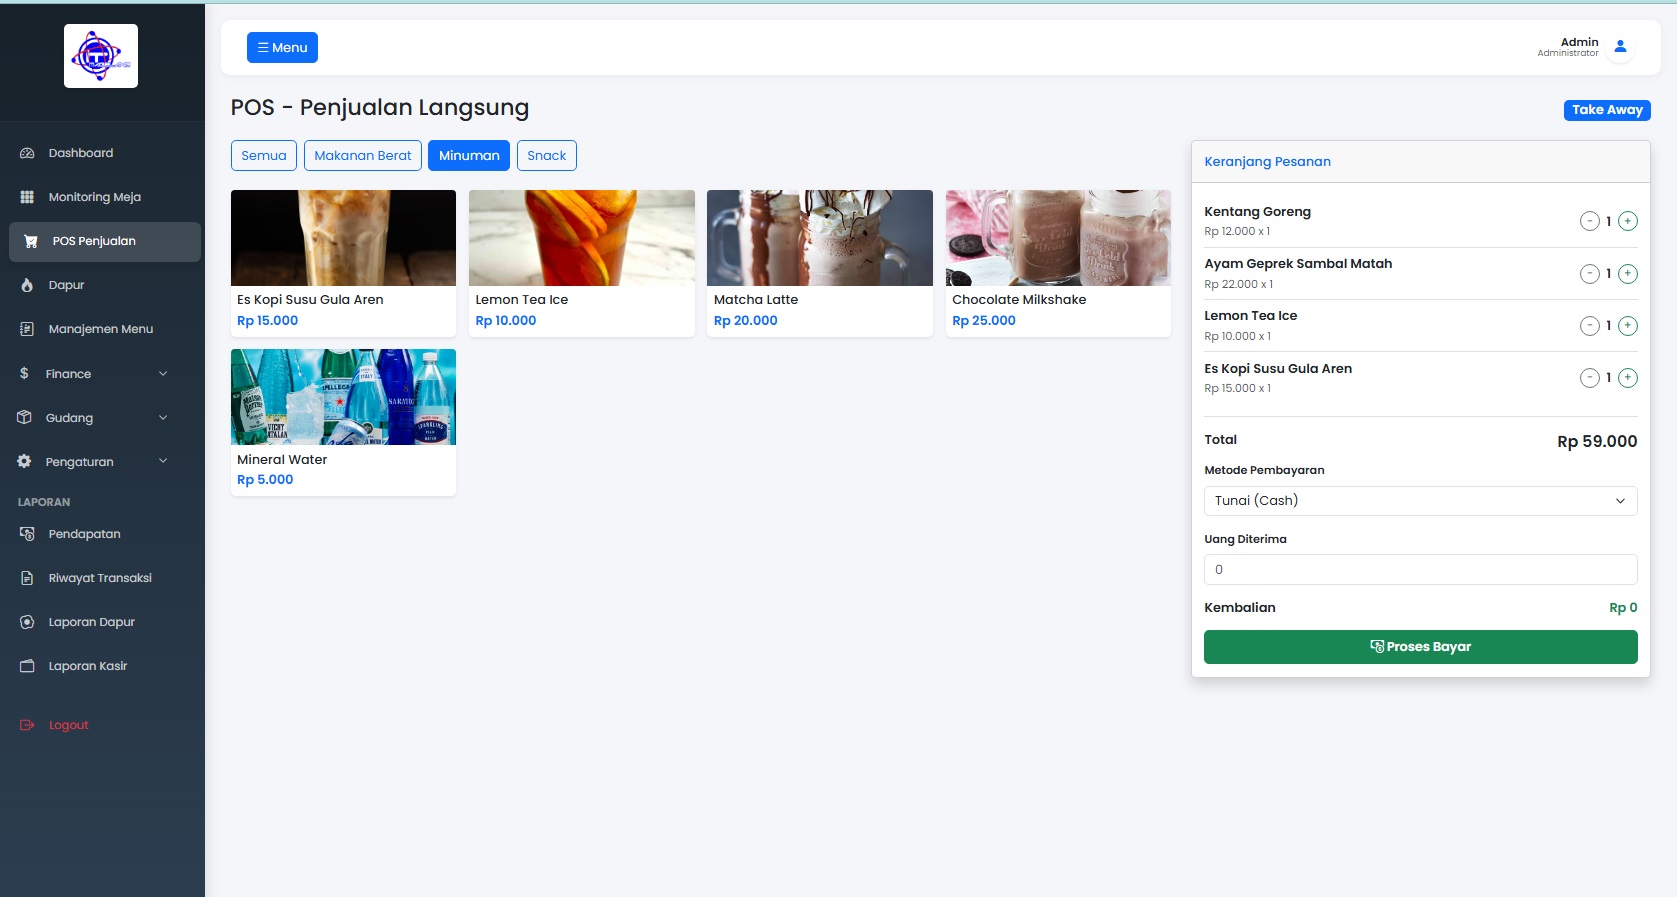1677x897 pixels.
Task: Decrease Es Kopi Susu Gula Aren cart quantity
Action: [1589, 377]
